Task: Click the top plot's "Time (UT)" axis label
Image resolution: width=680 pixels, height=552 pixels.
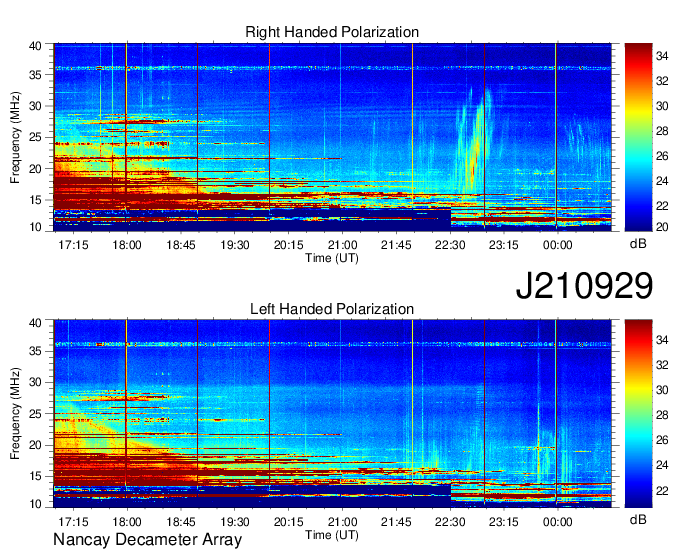Action: [332, 258]
